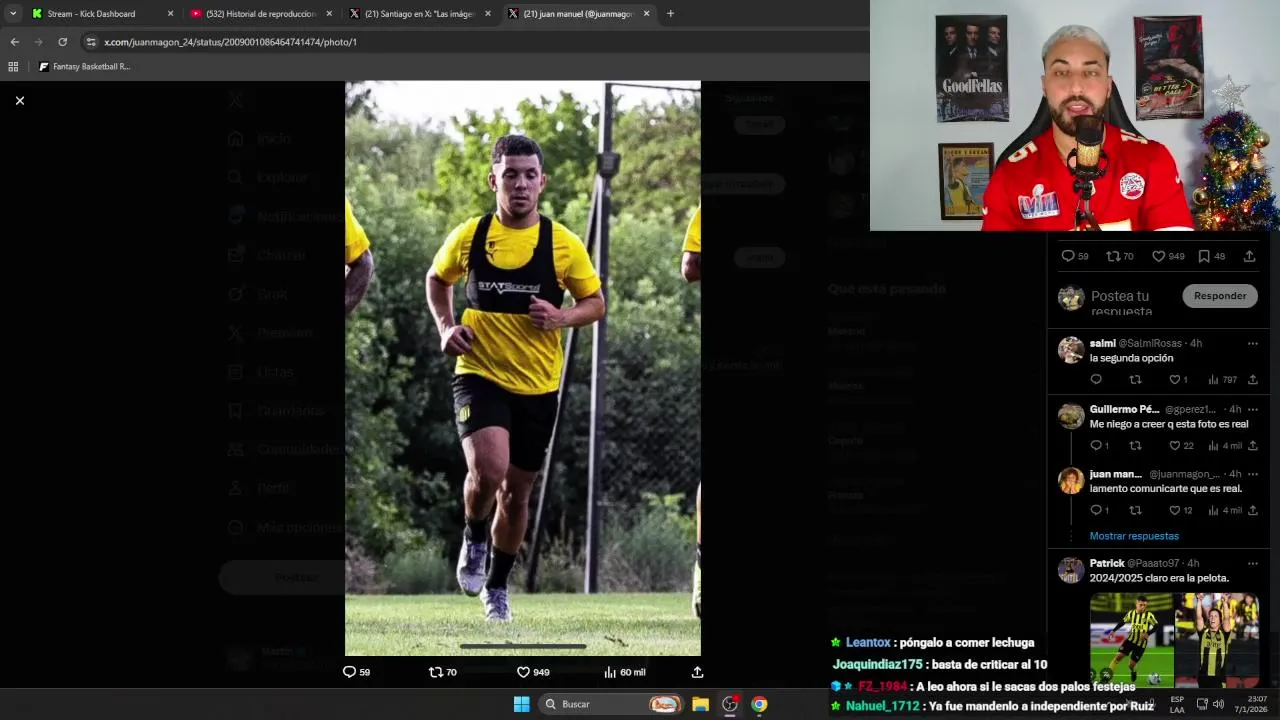Open more options on Patrick's reply
Image resolution: width=1280 pixels, height=720 pixels.
click(x=1252, y=563)
